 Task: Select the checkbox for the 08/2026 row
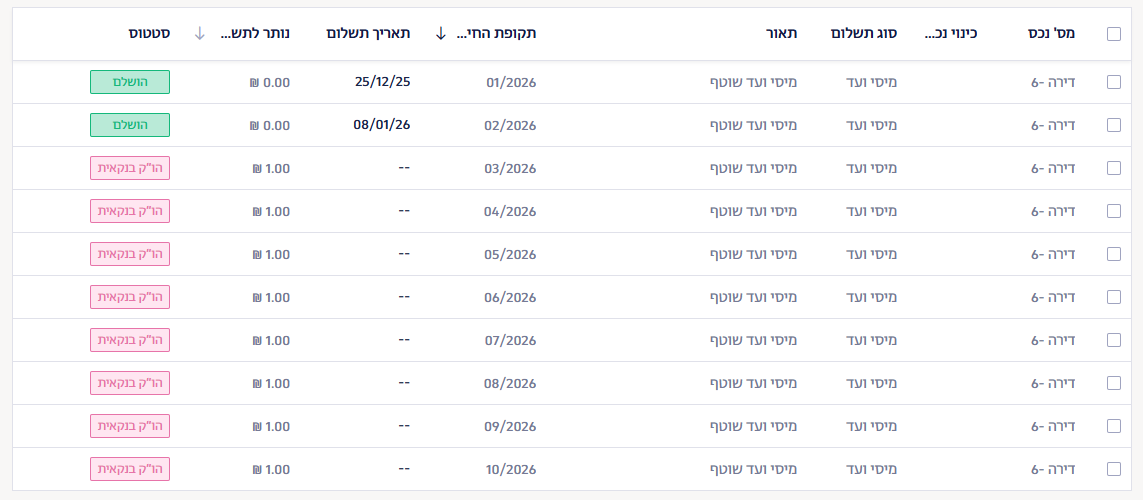pos(1114,383)
